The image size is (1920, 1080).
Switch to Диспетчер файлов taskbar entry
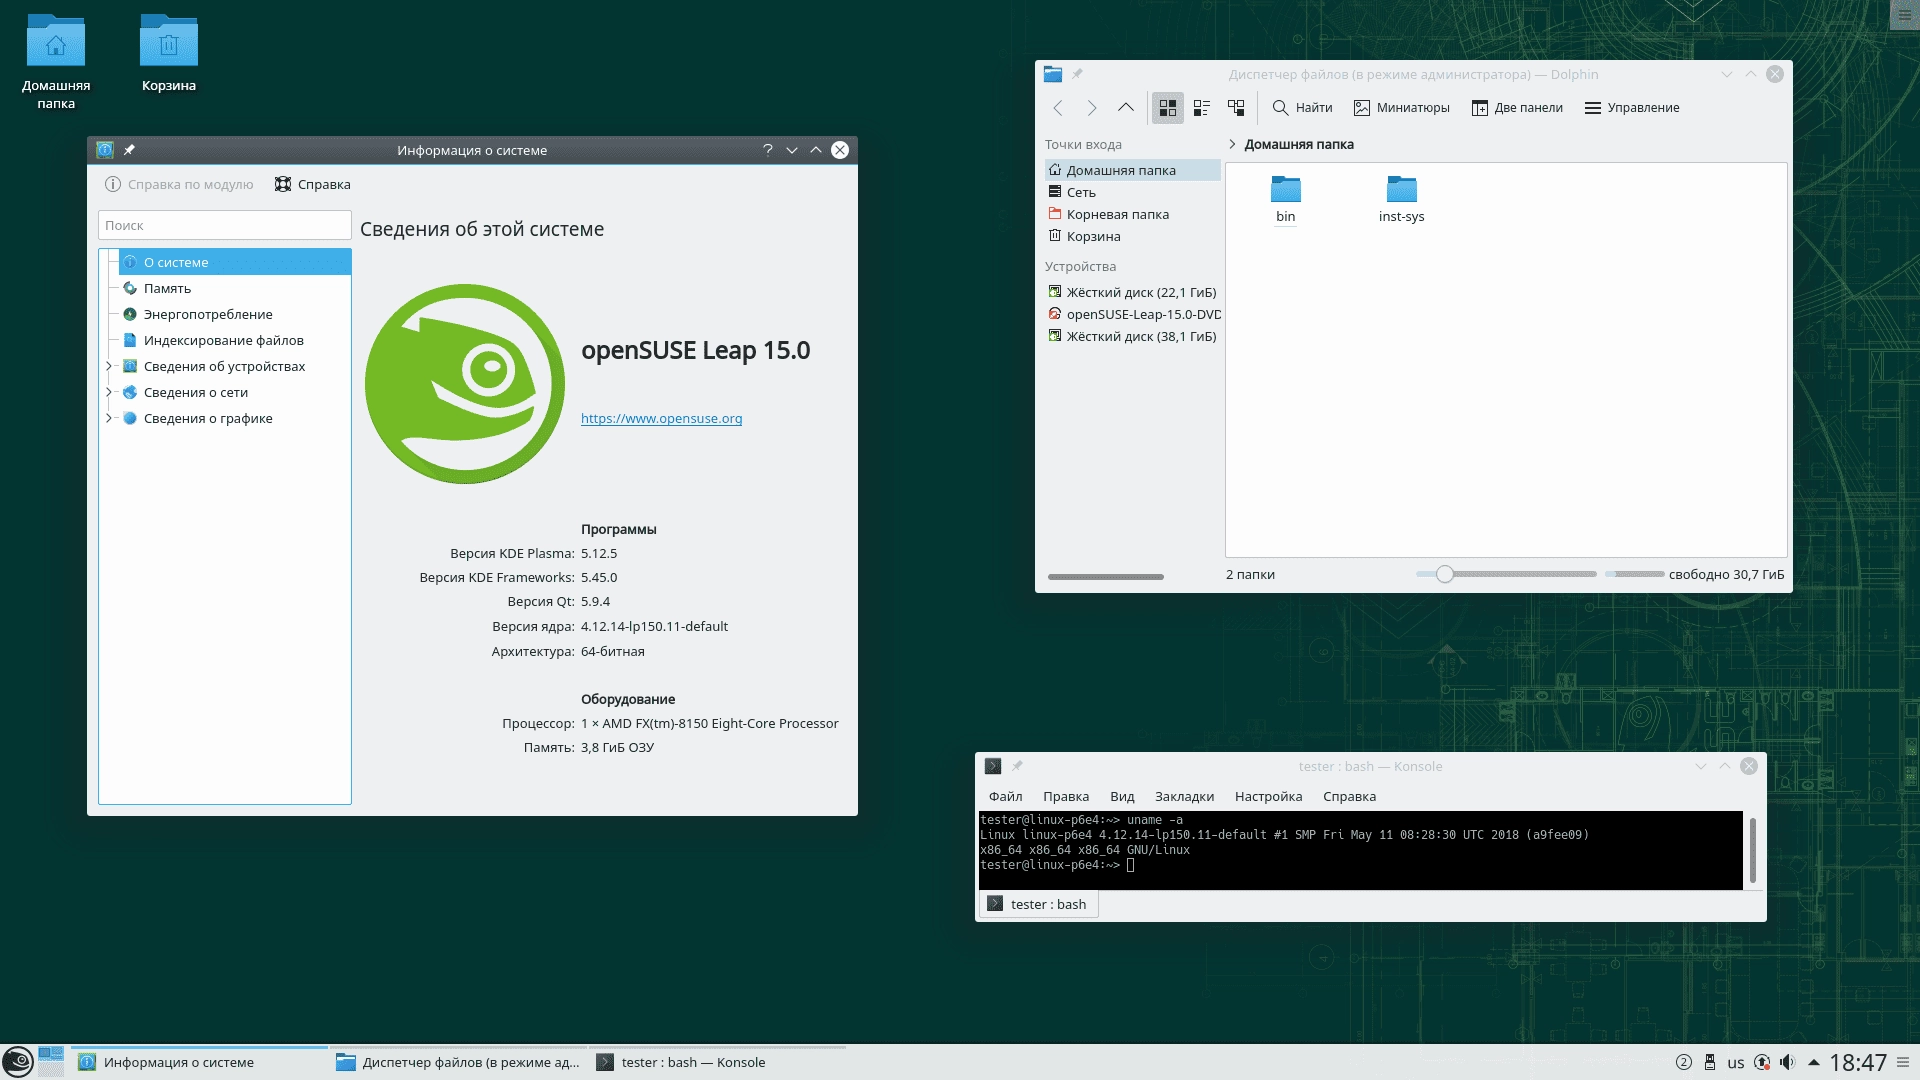point(458,1062)
